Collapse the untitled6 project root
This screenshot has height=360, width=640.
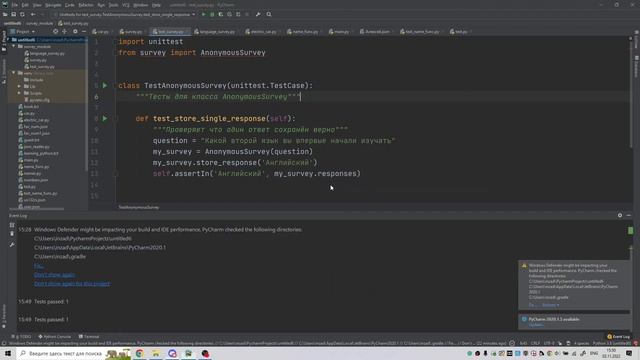tap(9, 40)
